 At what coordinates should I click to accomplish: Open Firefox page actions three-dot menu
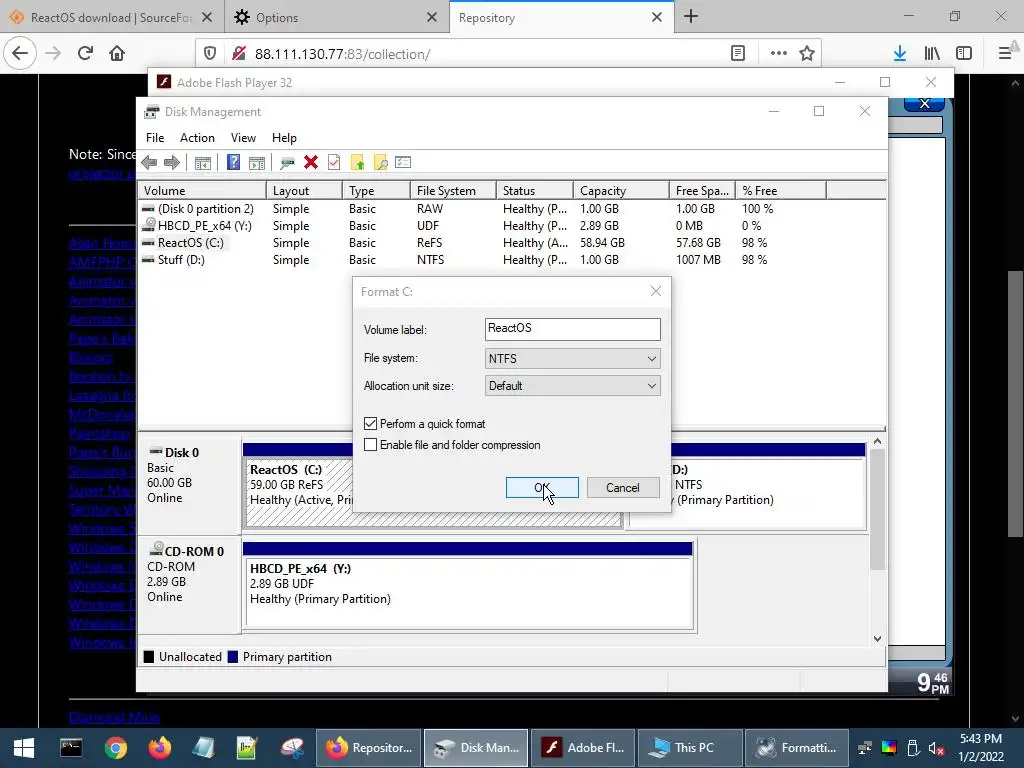pos(778,54)
